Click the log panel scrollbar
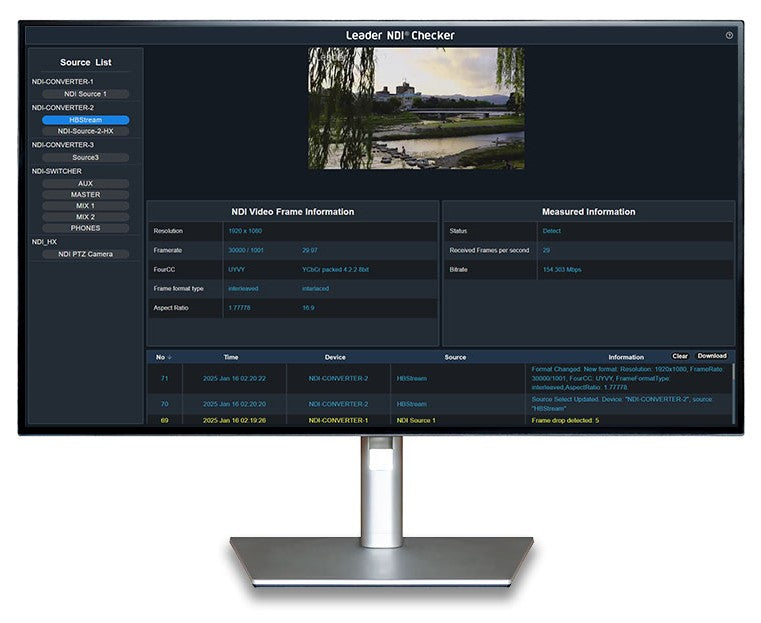 click(x=732, y=394)
